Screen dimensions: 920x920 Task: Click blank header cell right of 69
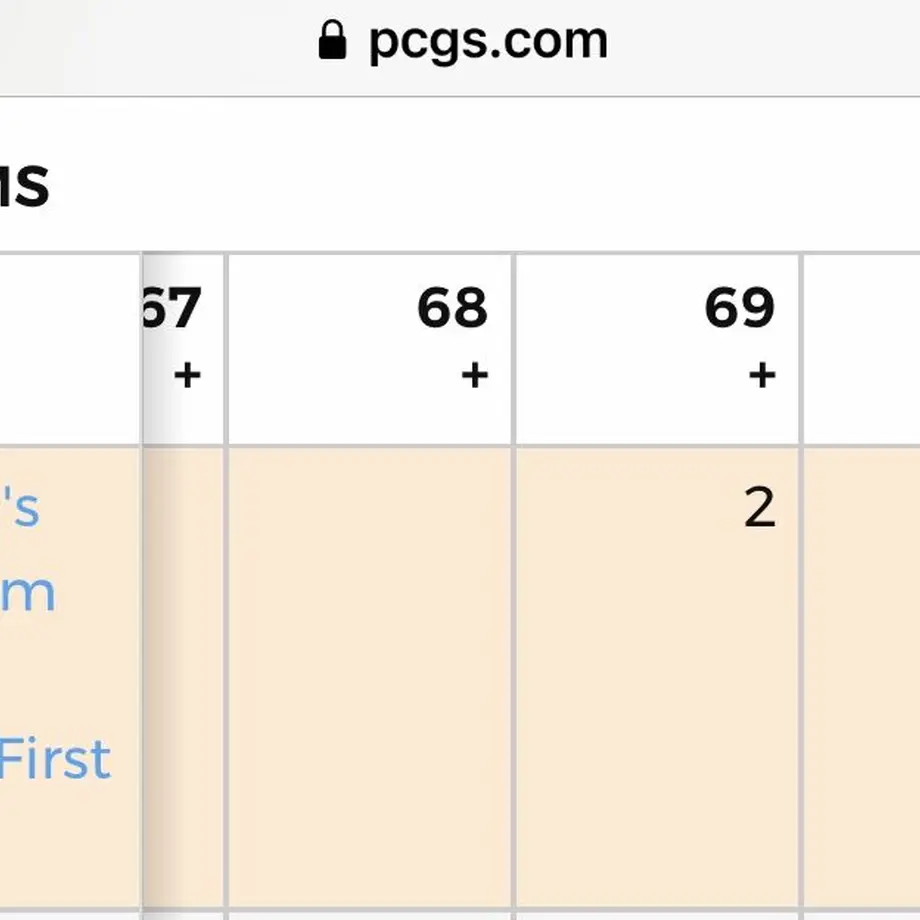[862, 350]
